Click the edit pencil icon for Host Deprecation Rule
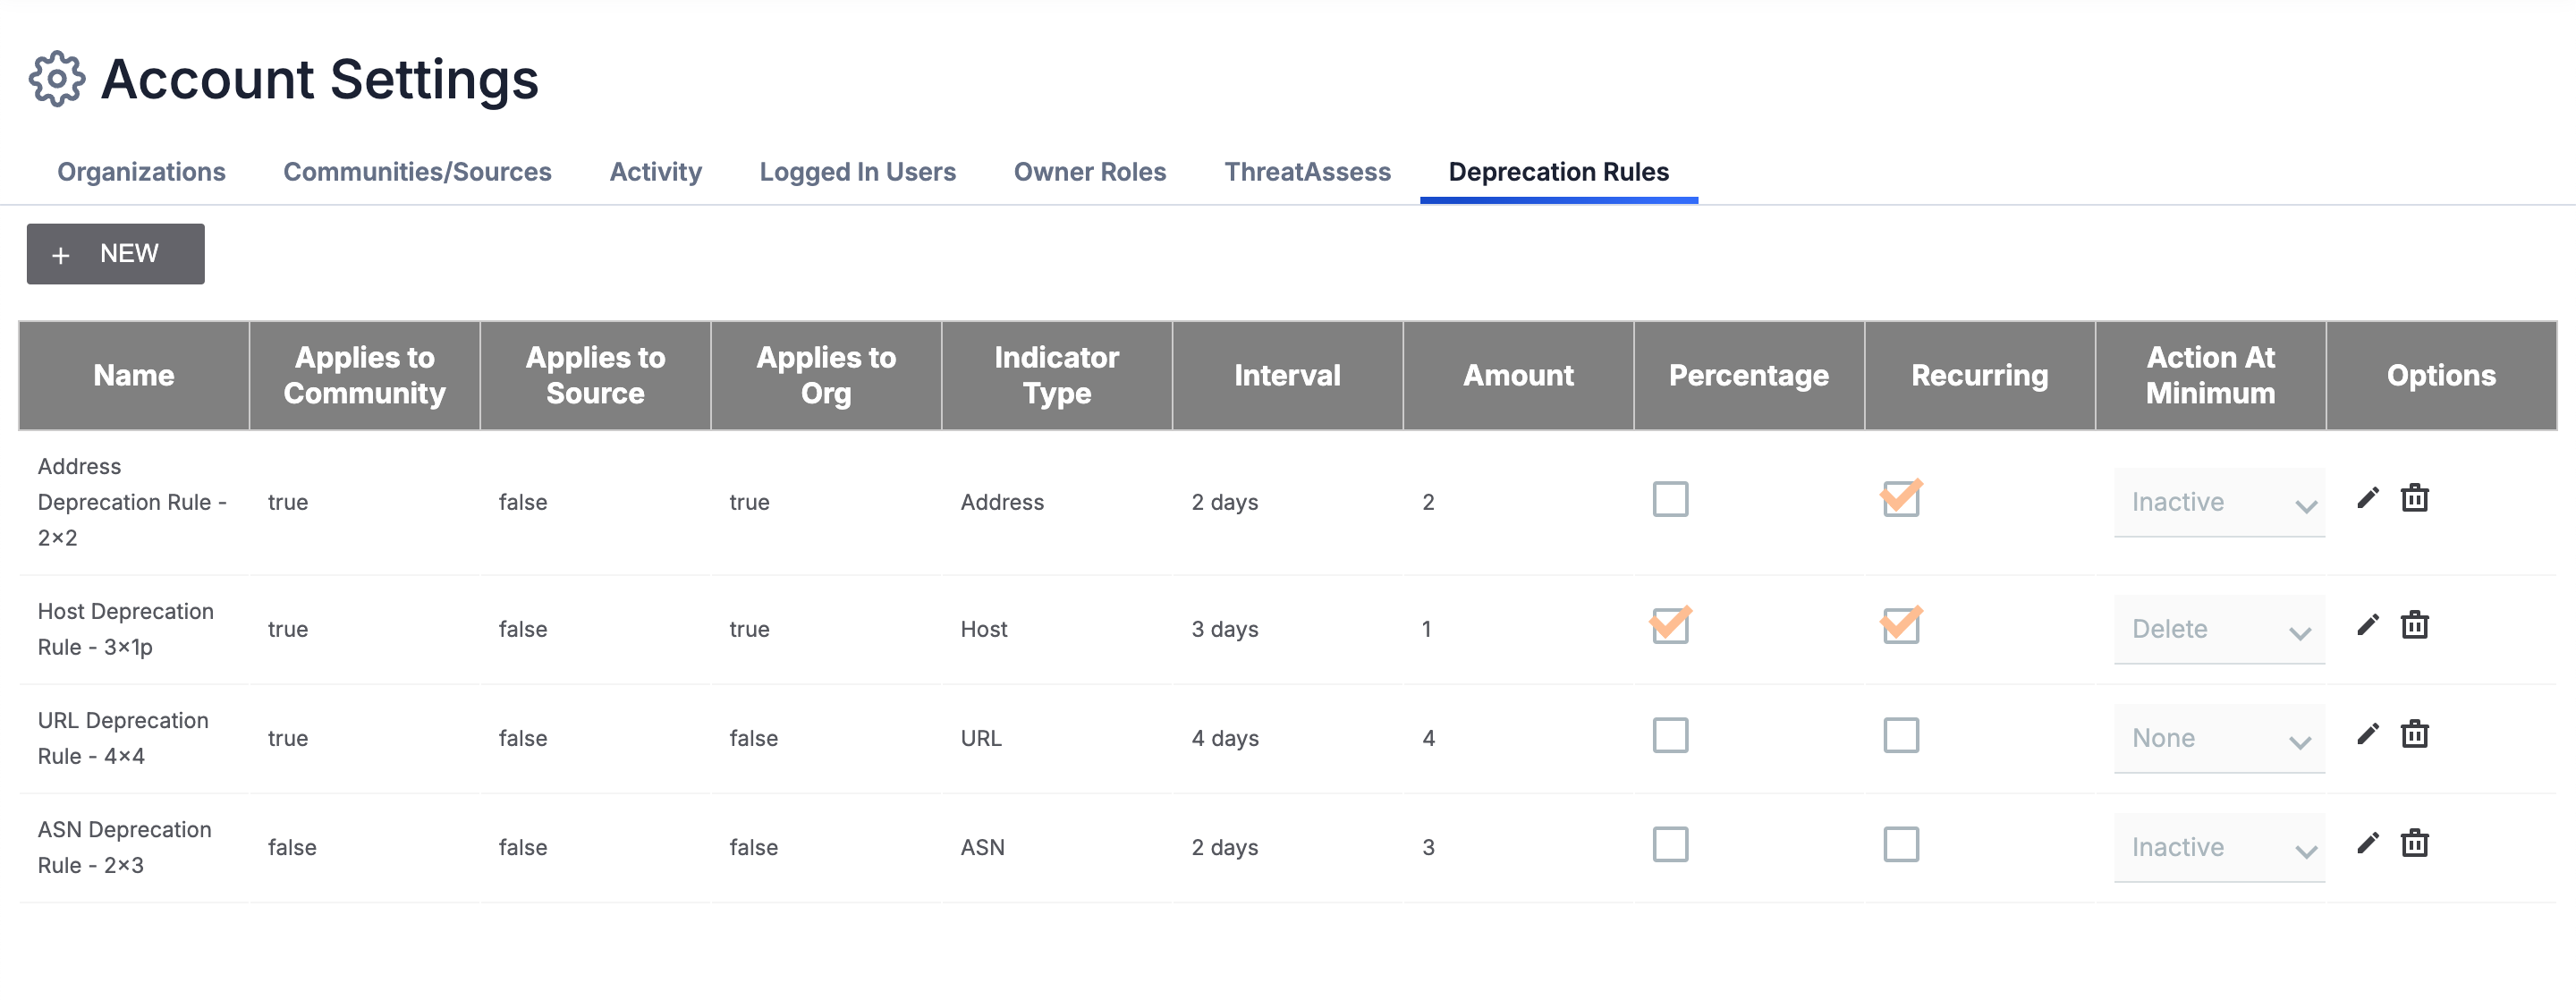Image resolution: width=2576 pixels, height=1000 pixels. tap(2368, 625)
